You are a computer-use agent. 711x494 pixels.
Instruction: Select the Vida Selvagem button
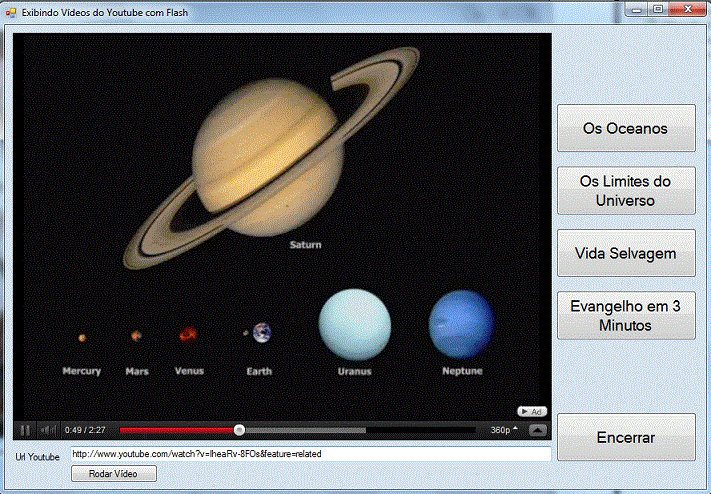tap(626, 253)
